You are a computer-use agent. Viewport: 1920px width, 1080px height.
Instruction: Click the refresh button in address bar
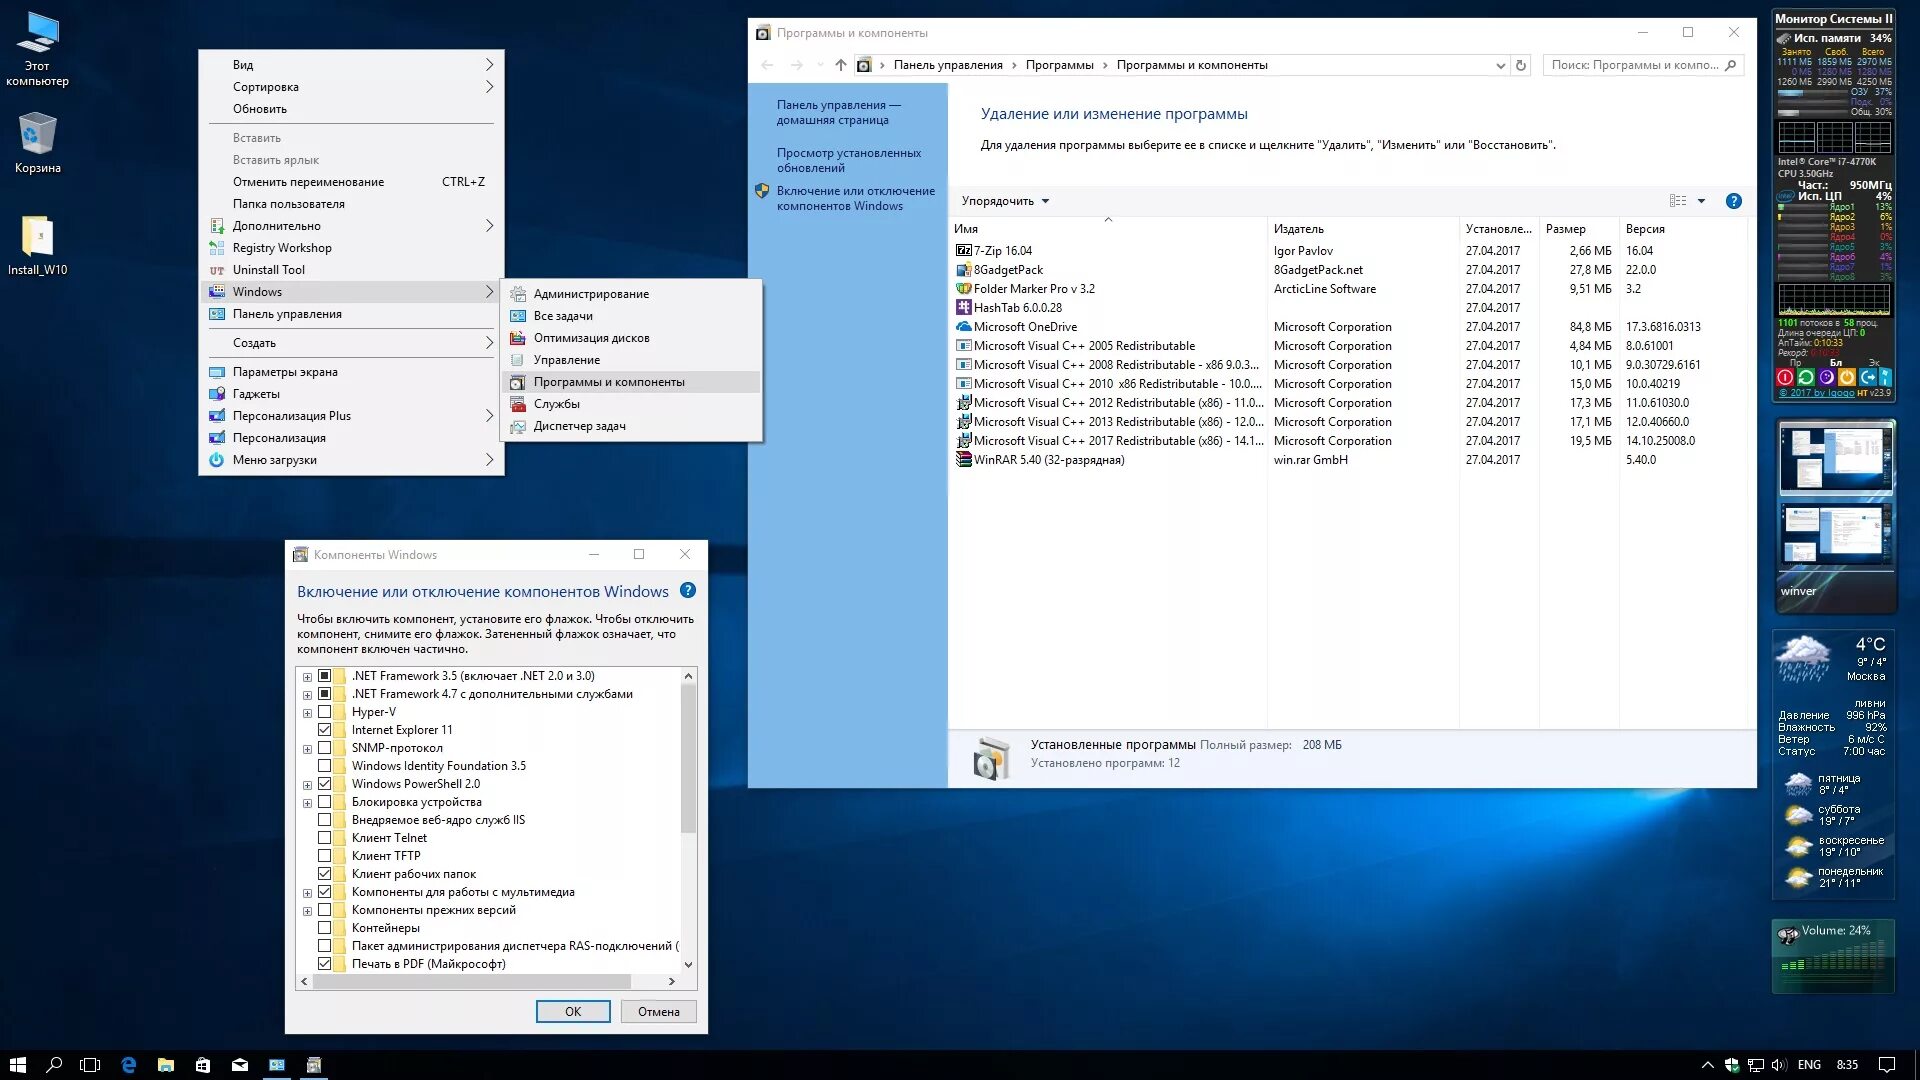point(1521,65)
